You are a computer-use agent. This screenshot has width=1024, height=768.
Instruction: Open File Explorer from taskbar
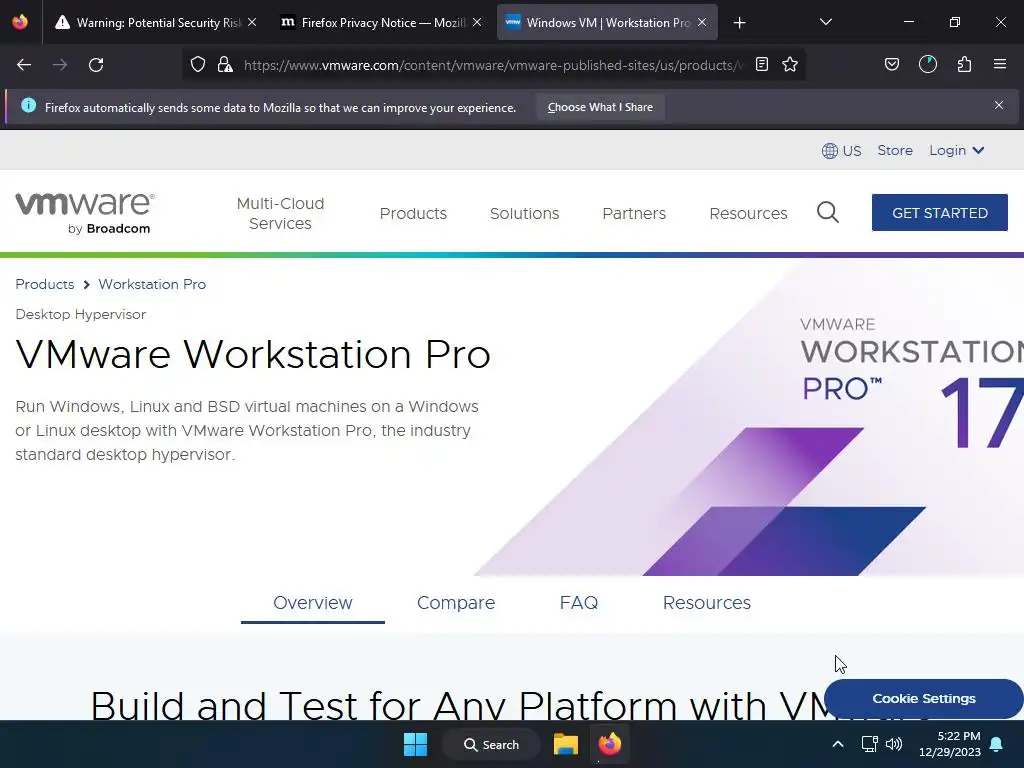(566, 744)
